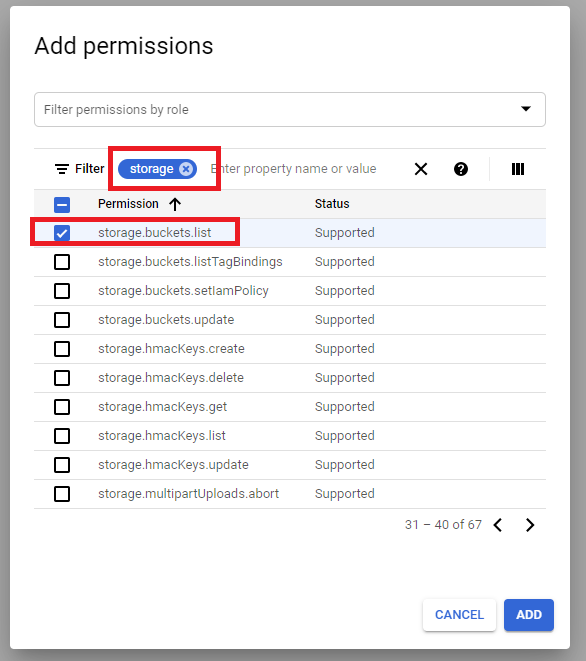
Task: Check storage.buckets.setIamPolicy permission
Action: (x=62, y=291)
